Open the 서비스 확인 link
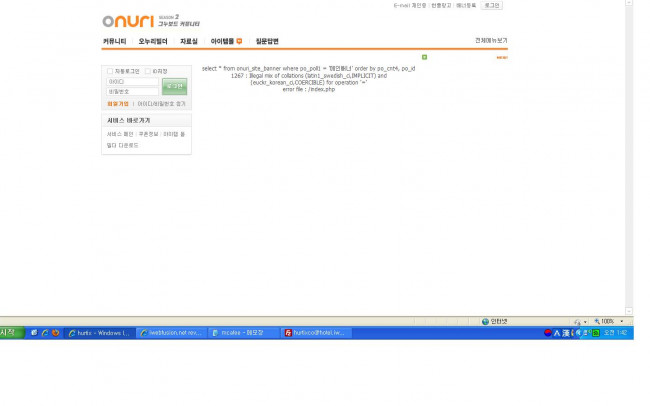 120,134
